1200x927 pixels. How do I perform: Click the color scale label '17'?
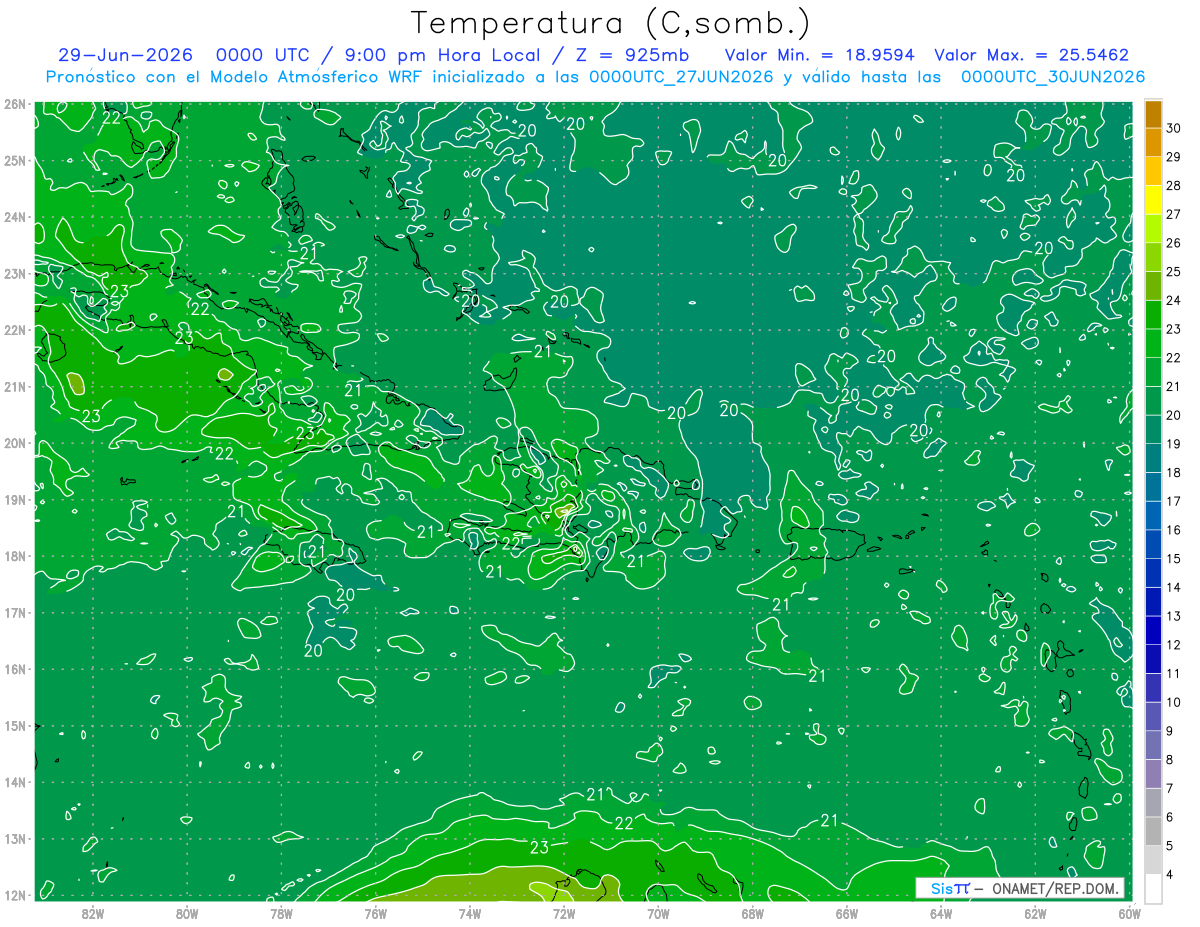tap(1174, 501)
